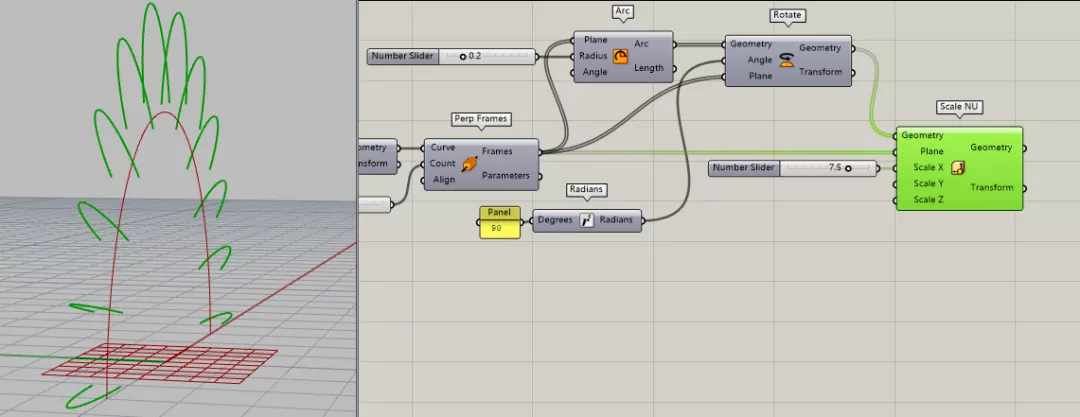Click the Scale NU Transform output

pos(992,187)
